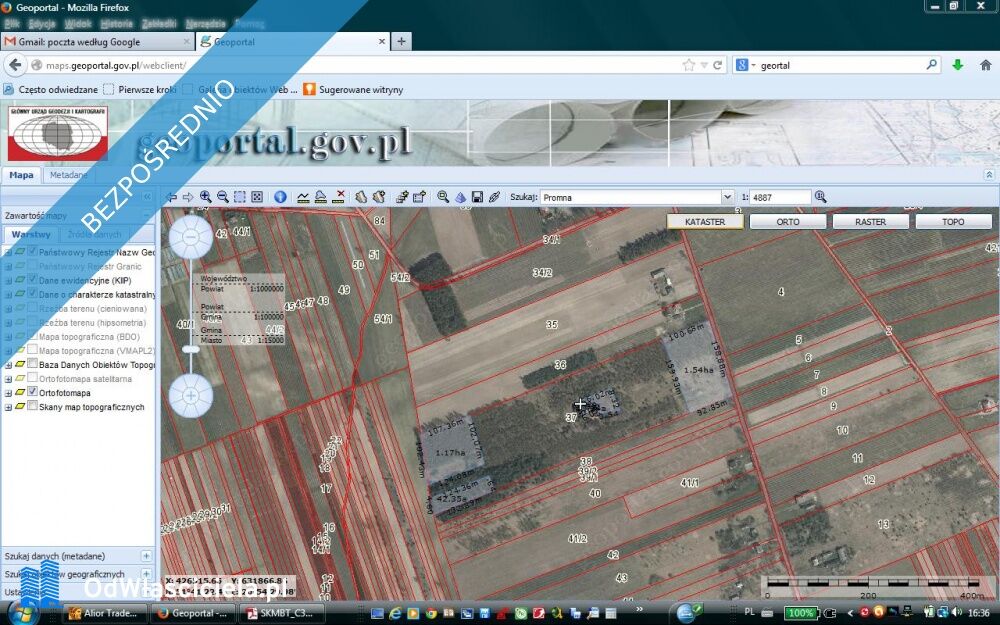Toggle Rzeźba terenu (hipsometria) checkbox
The width and height of the screenshot is (1000, 625).
pos(33,322)
